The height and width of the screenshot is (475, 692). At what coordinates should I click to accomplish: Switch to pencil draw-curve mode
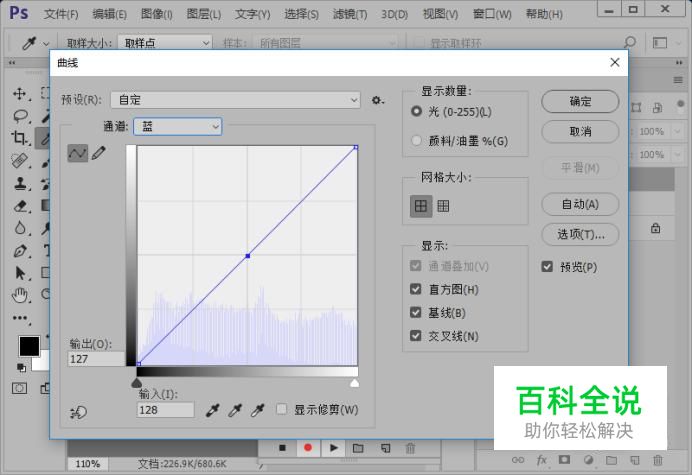pos(99,154)
